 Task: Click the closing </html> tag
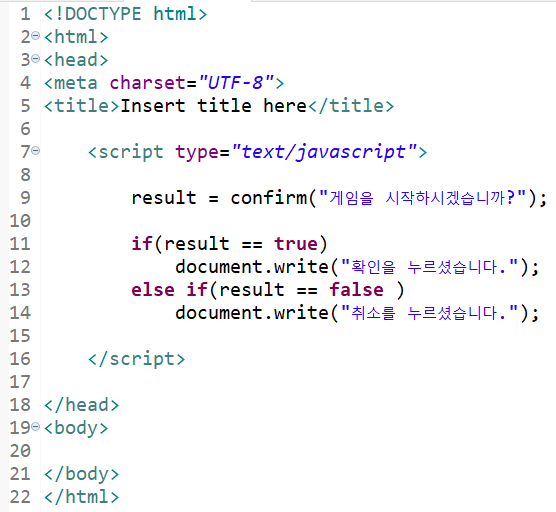tap(82, 497)
